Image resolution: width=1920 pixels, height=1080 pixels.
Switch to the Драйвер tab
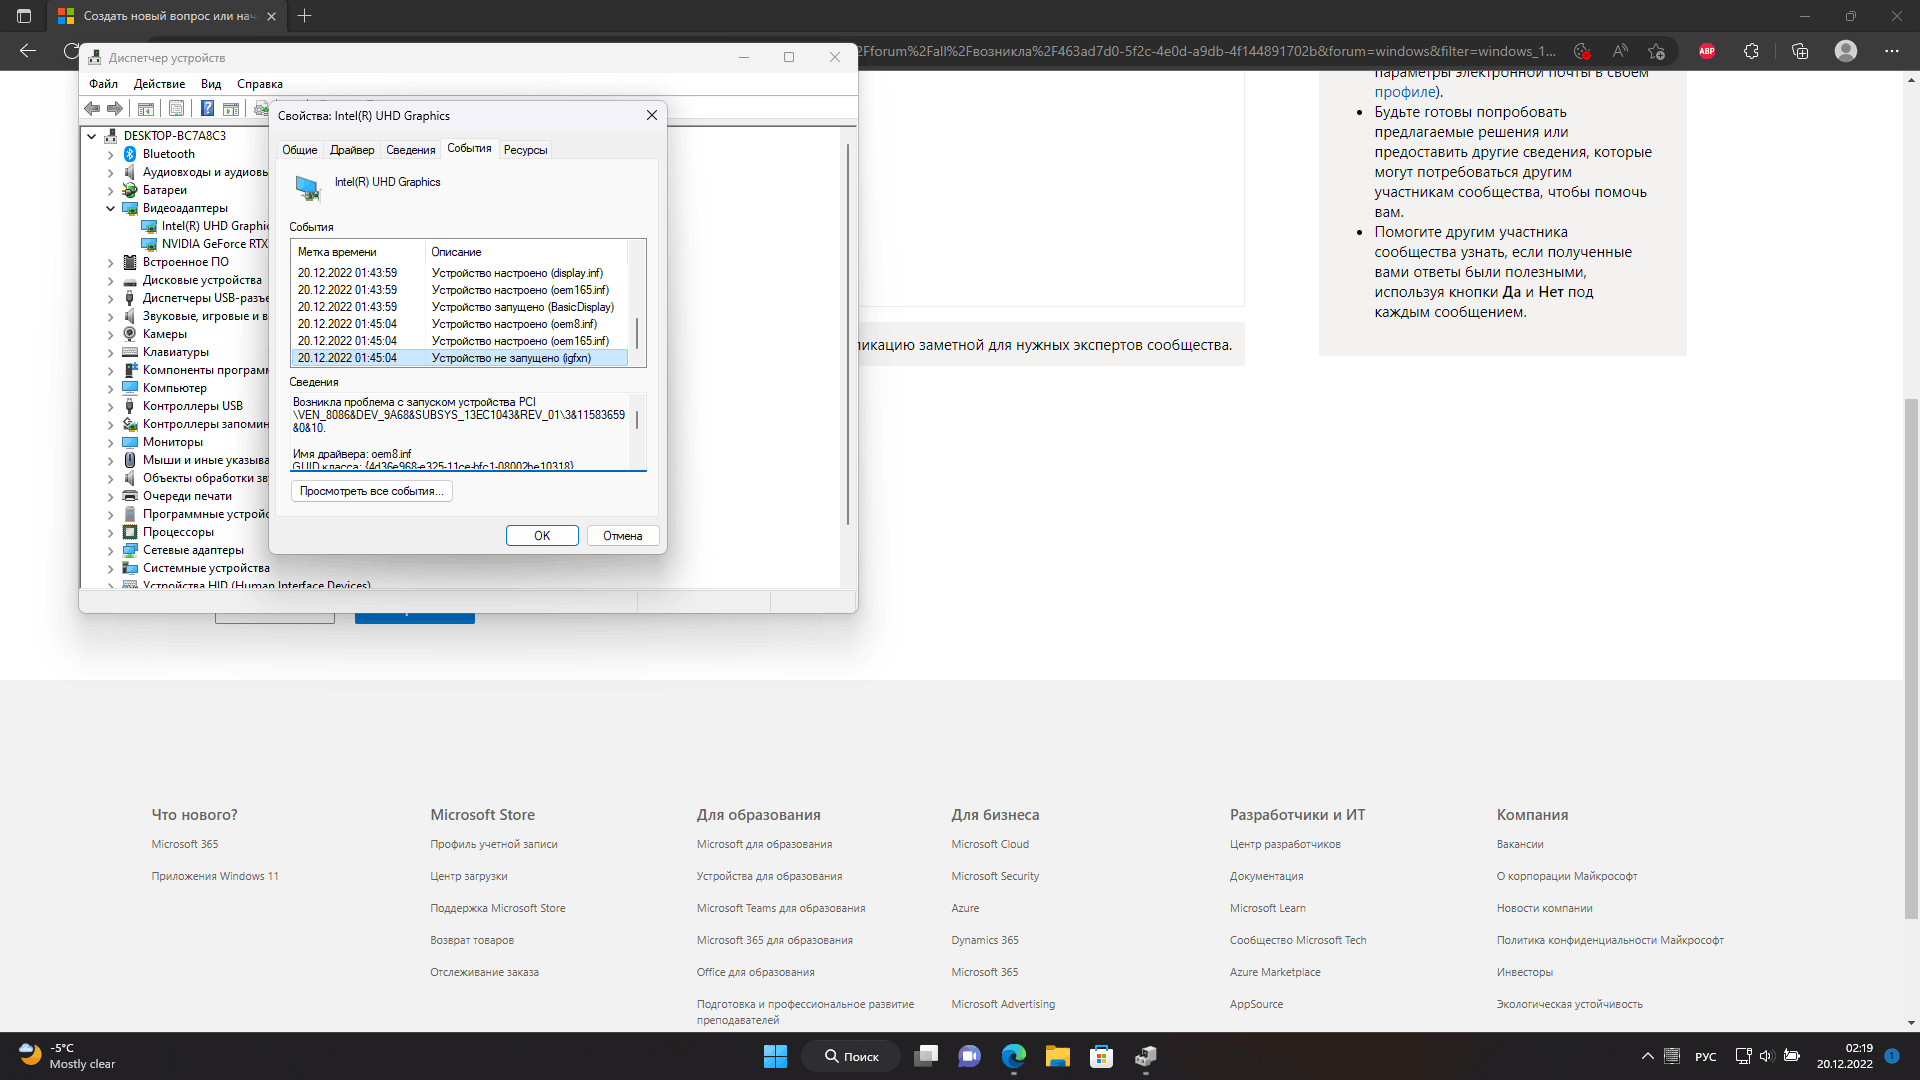click(352, 150)
